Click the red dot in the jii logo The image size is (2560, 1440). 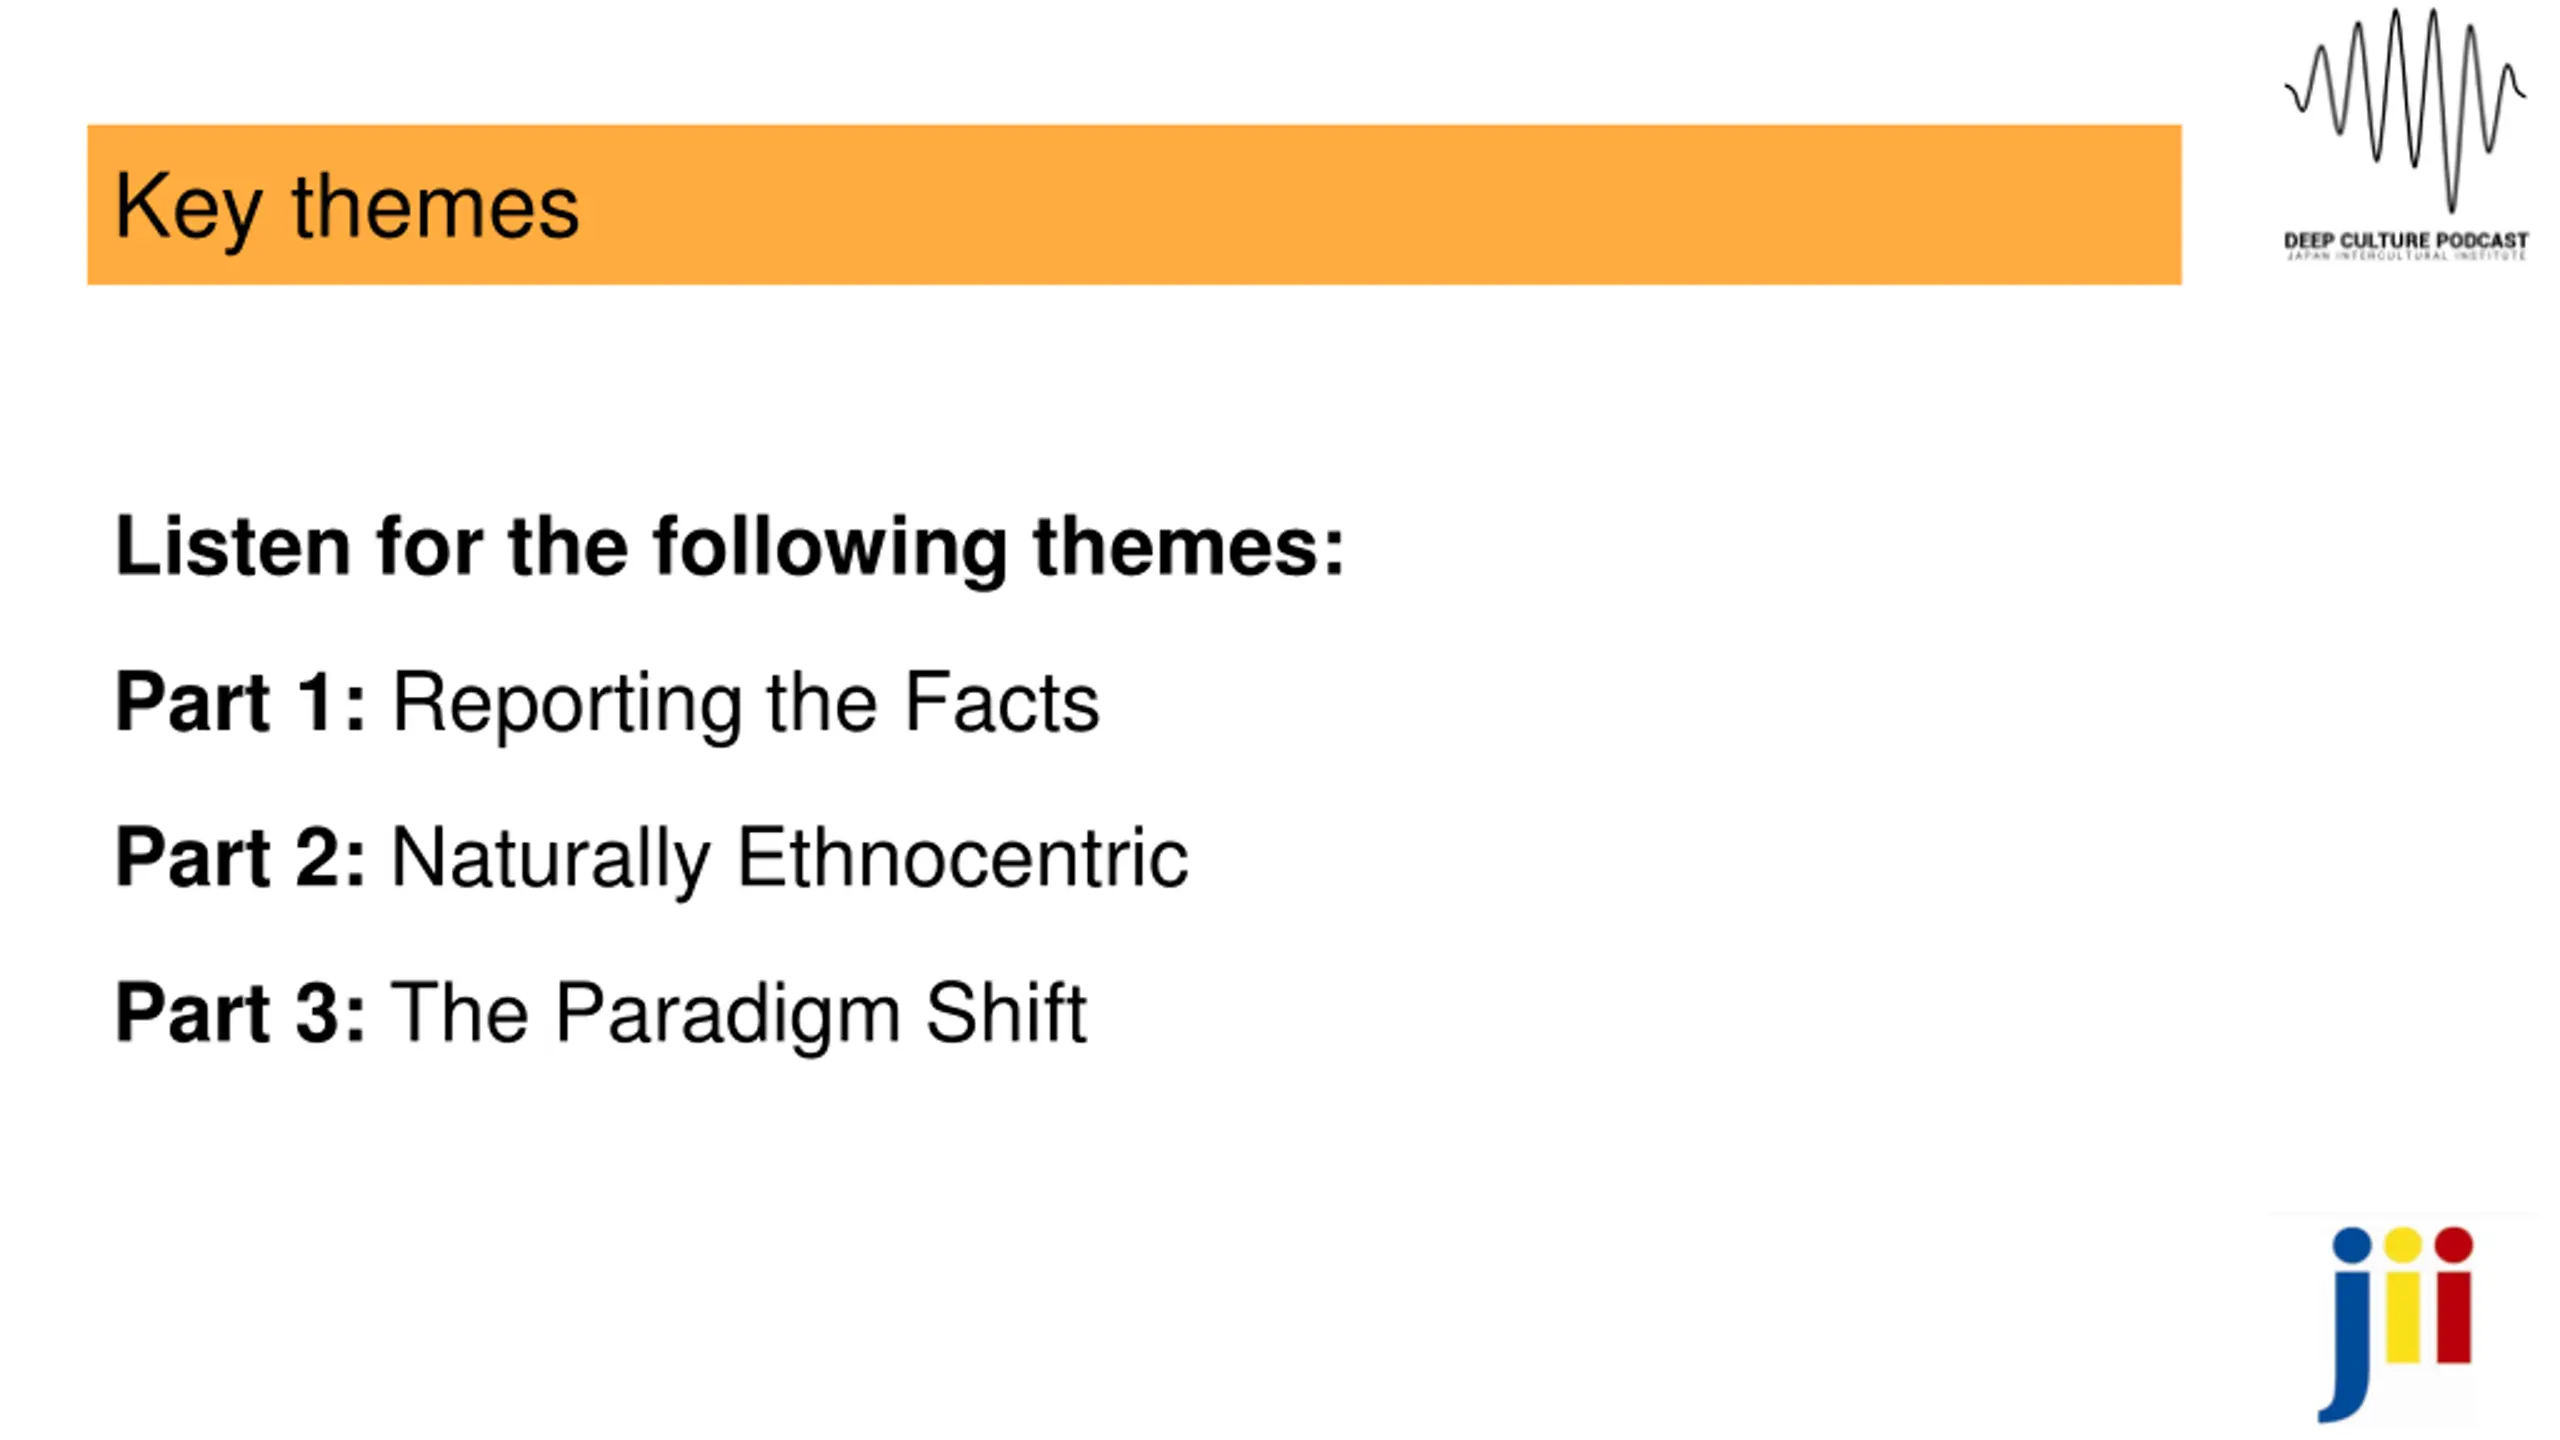(2454, 1245)
